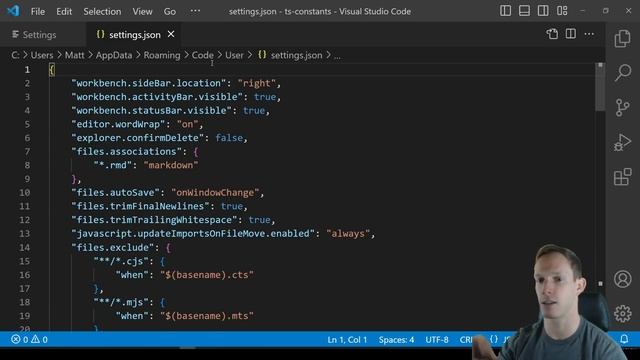
Task: Click the false value of explorer.confirmDelete
Action: point(229,138)
